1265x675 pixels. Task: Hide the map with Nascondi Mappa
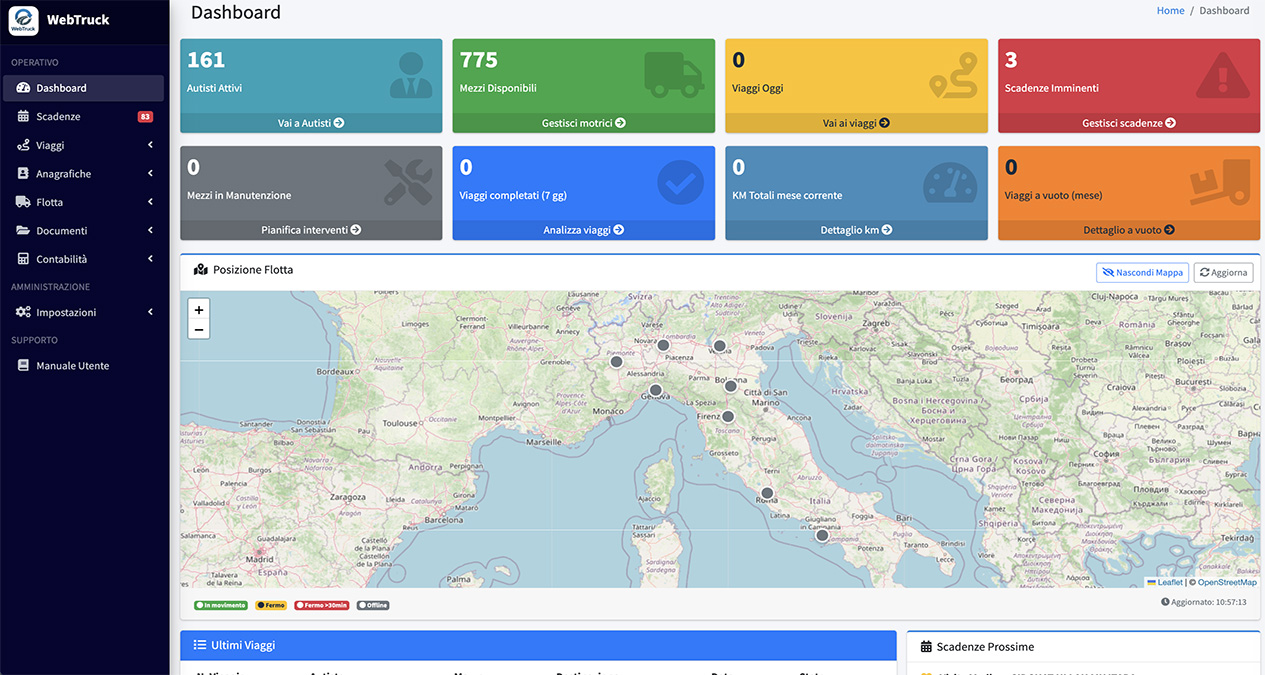pyautogui.click(x=1142, y=272)
